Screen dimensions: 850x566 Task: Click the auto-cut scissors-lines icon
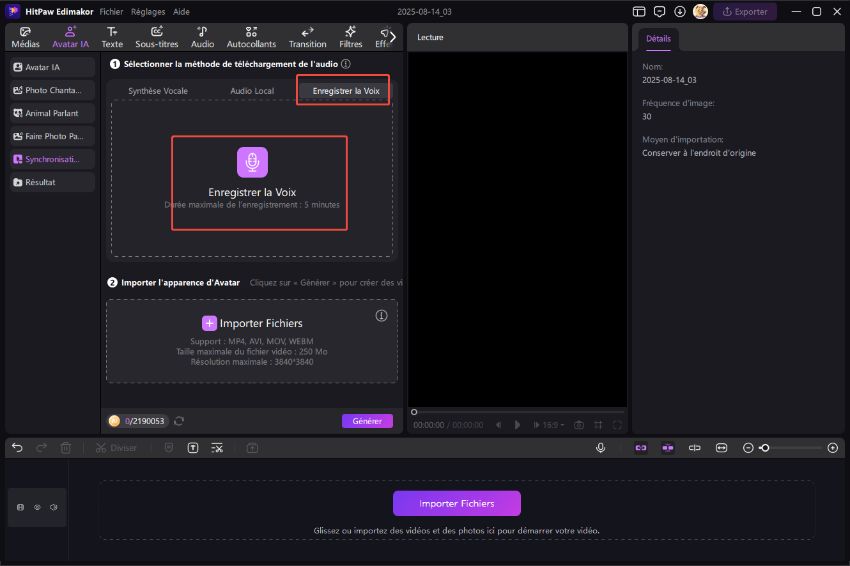(217, 448)
